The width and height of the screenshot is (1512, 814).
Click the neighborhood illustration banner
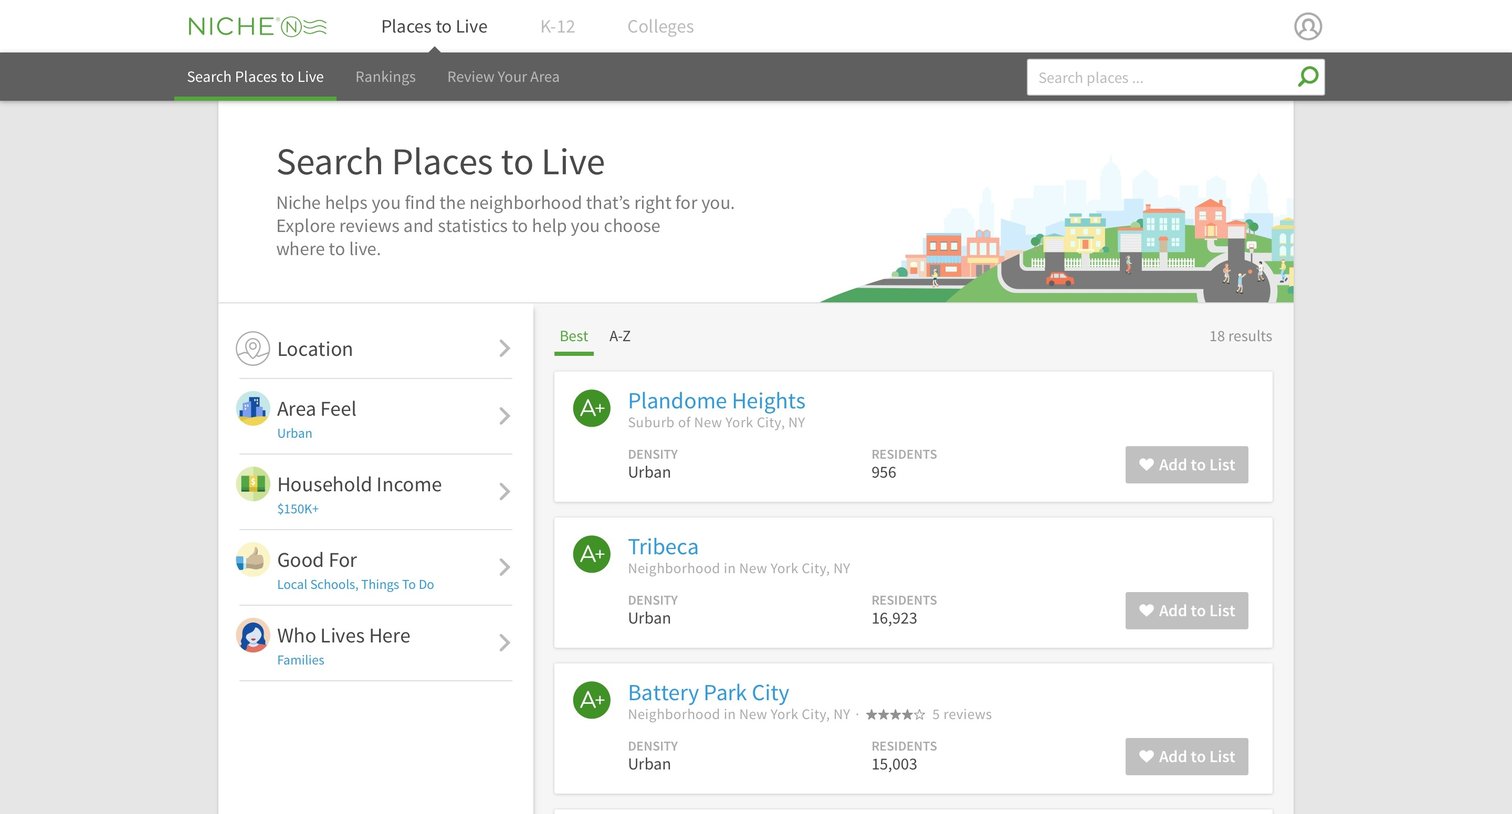(x=1056, y=230)
